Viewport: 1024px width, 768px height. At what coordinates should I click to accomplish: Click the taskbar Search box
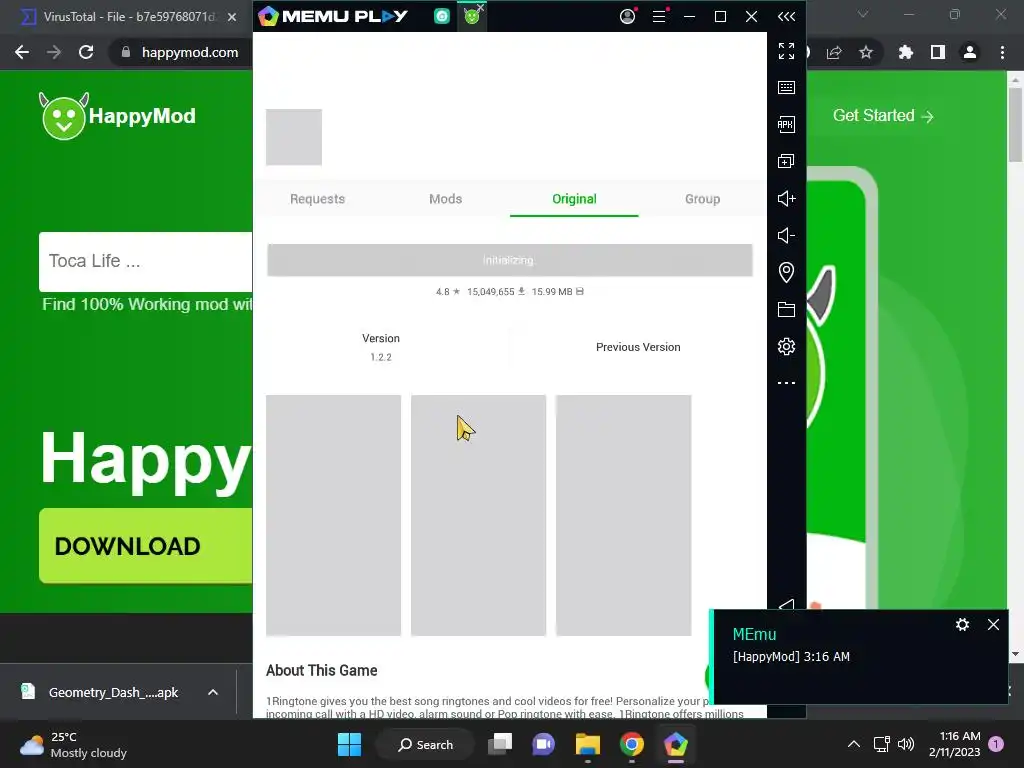tap(426, 744)
